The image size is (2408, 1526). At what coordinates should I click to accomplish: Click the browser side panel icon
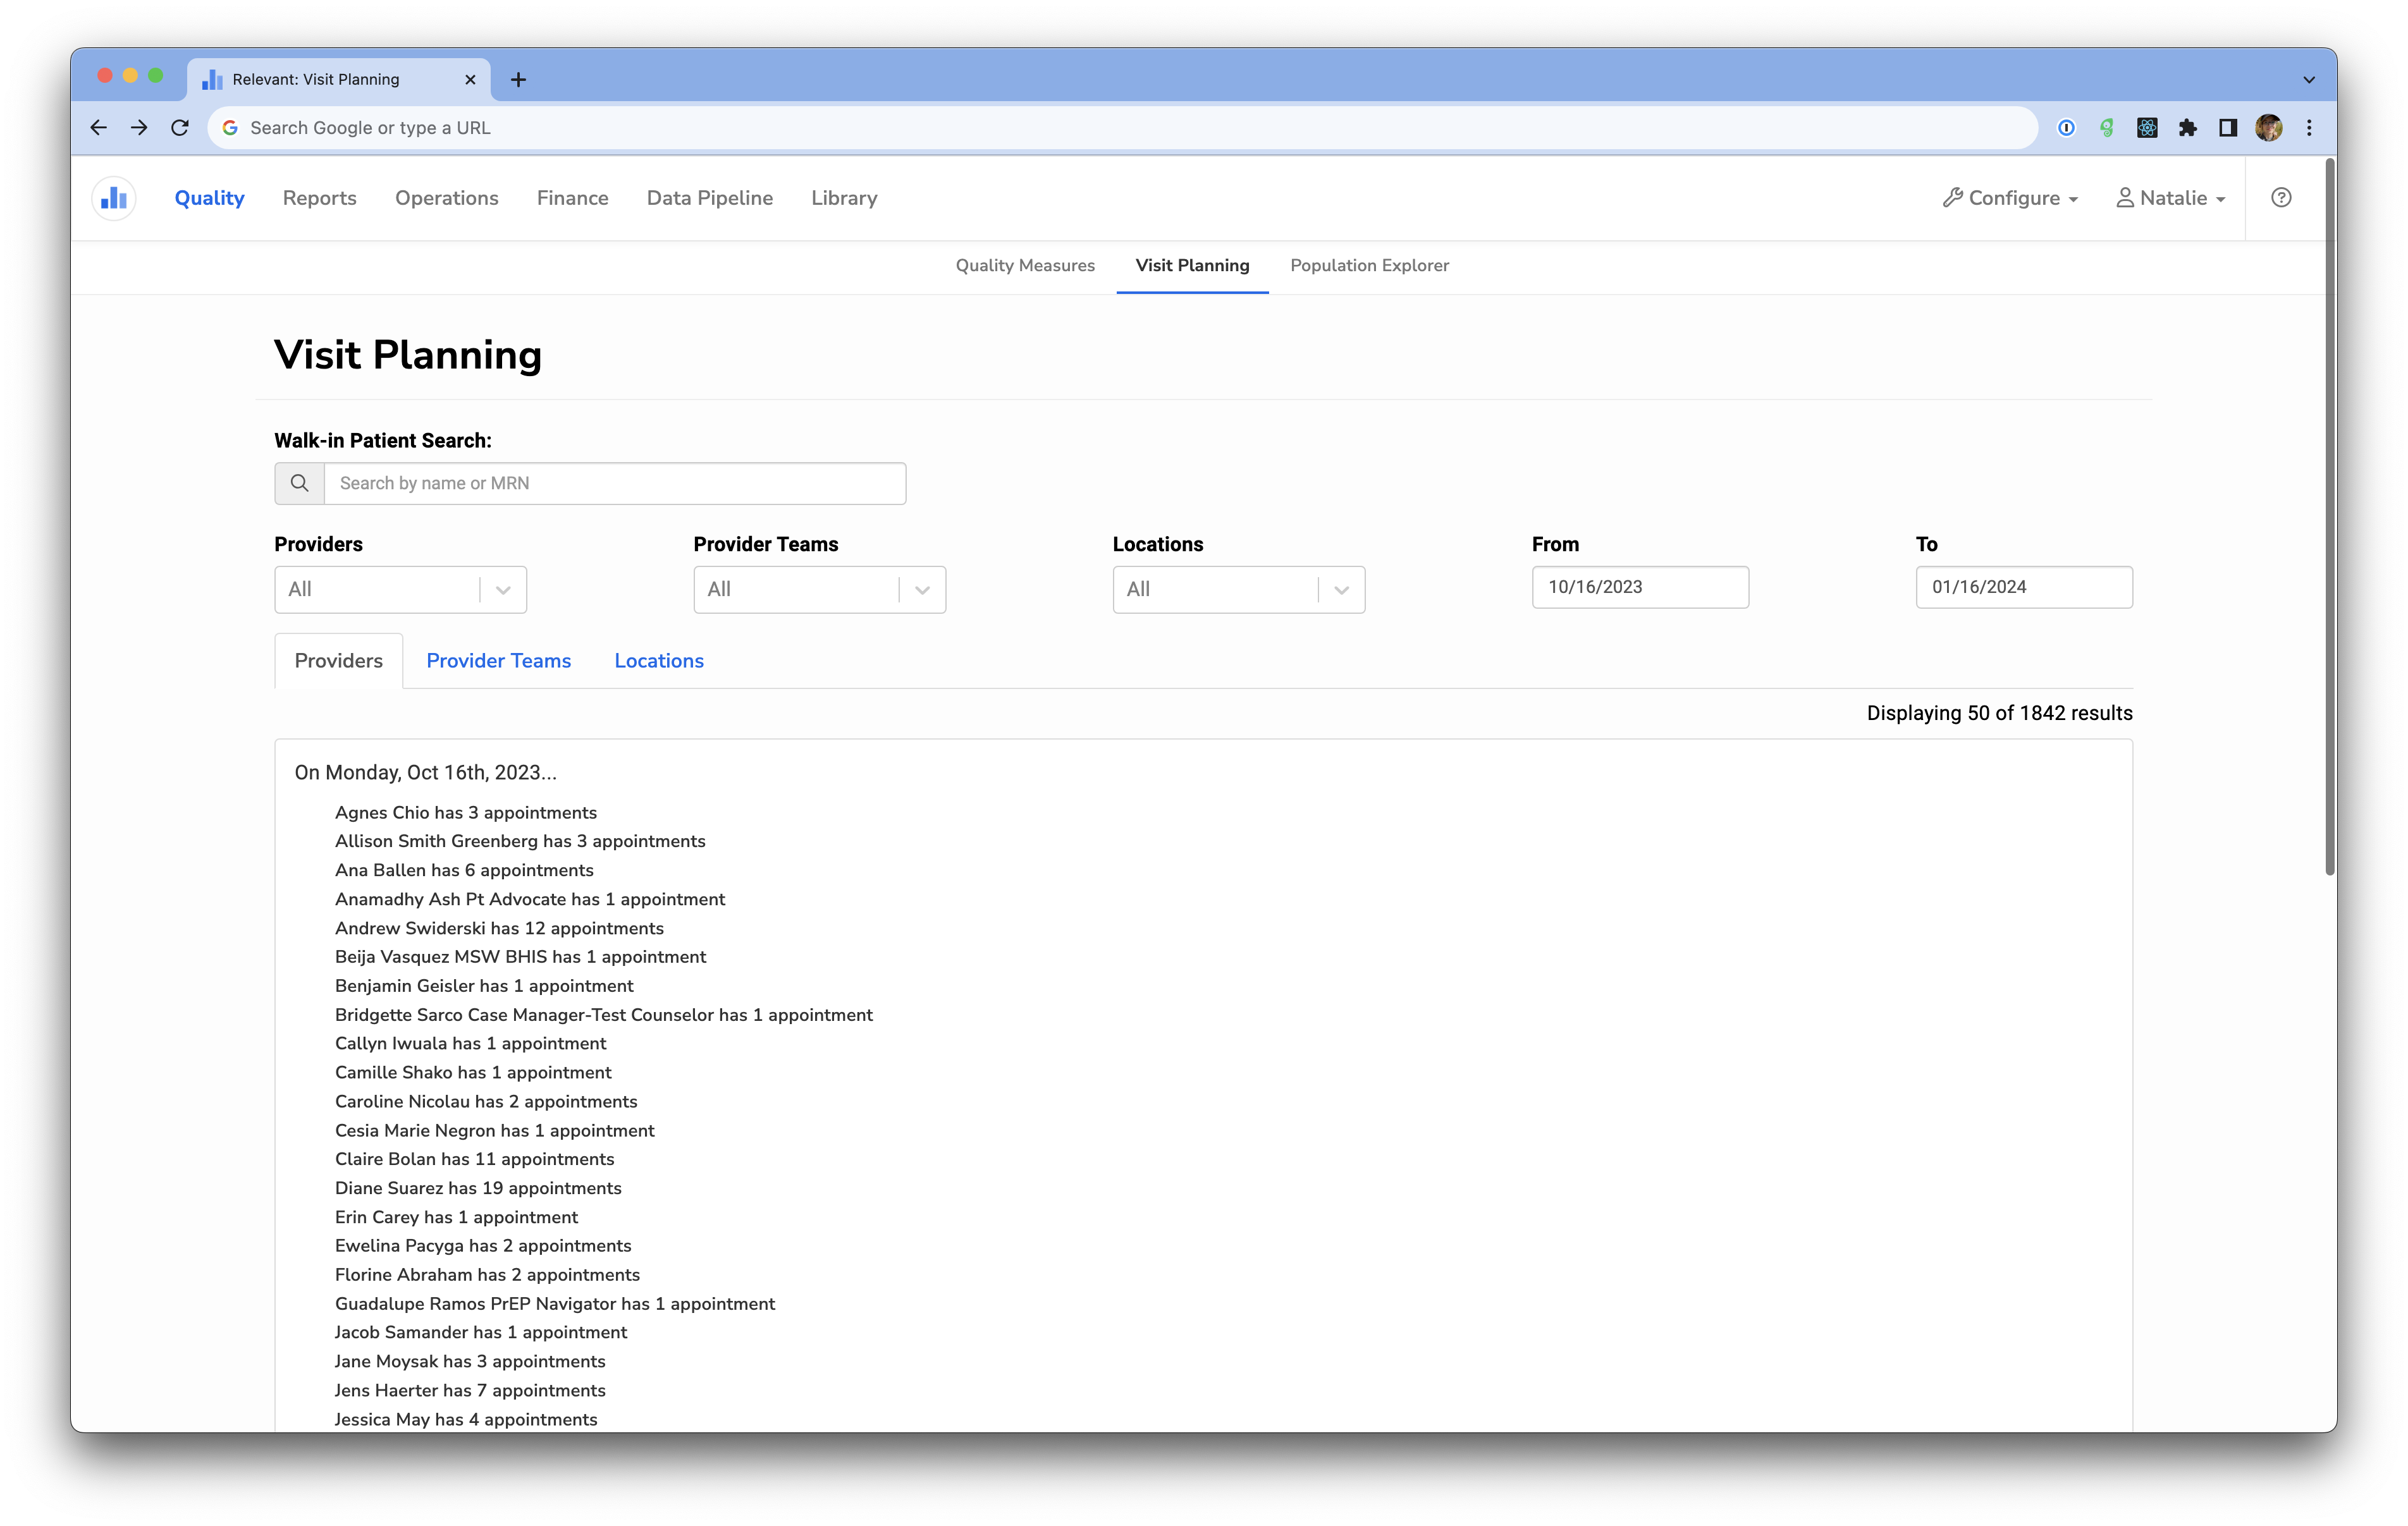coord(2227,128)
